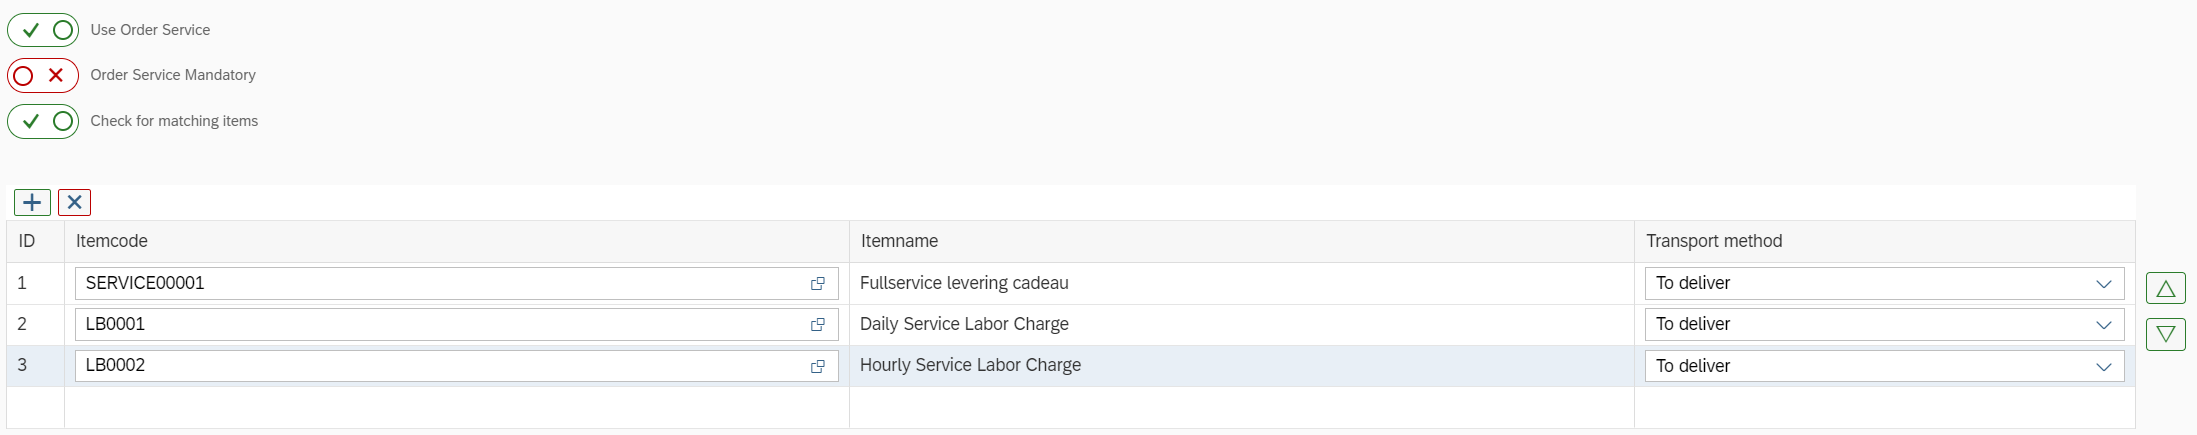The image size is (2197, 435).
Task: Open value help icon for LB0002
Action: pos(817,366)
